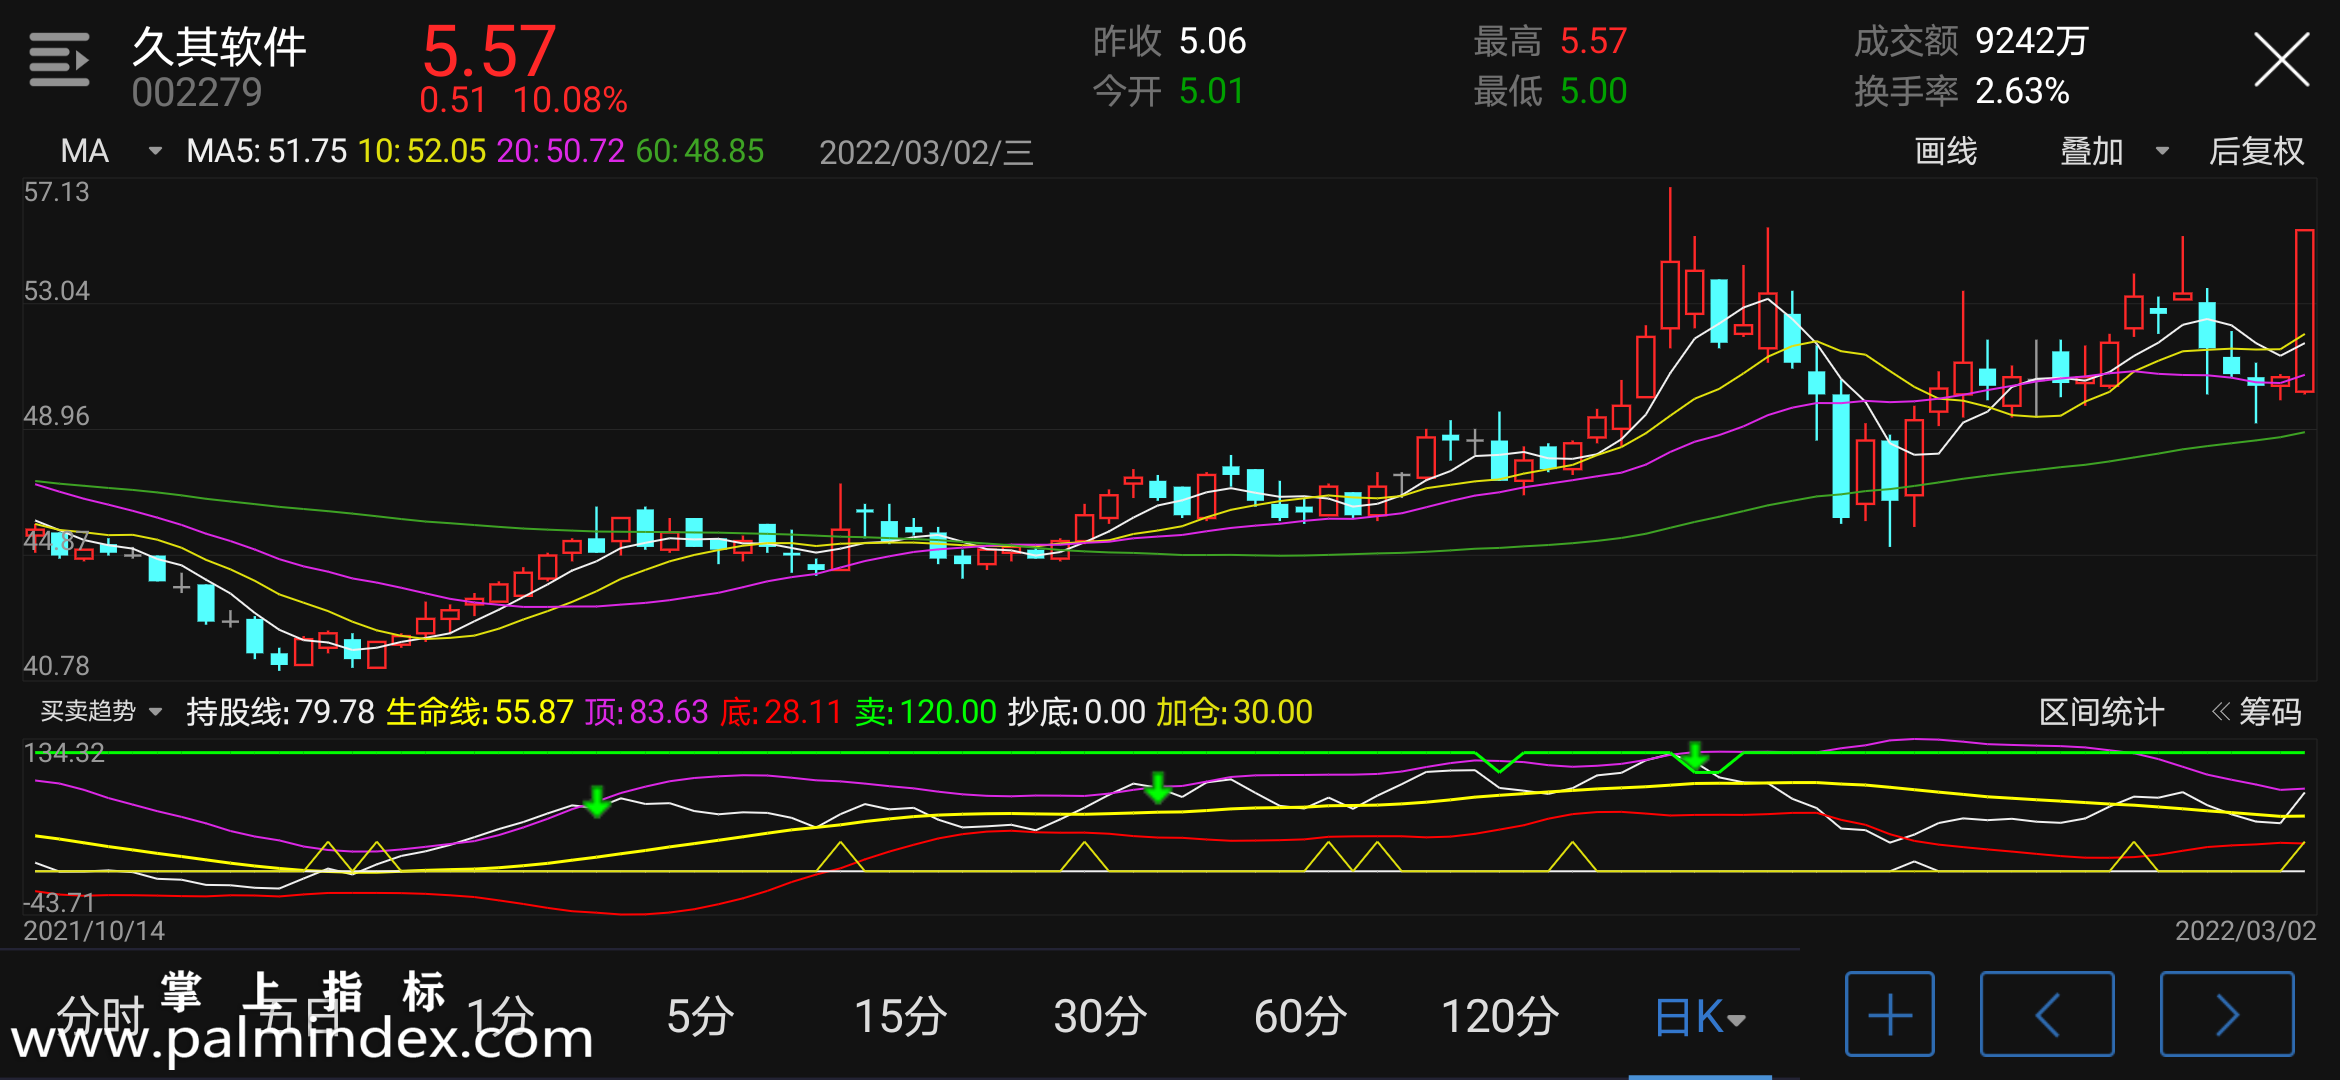This screenshot has width=2340, height=1080.
Task: Click the 抄底: 0.00 readout
Action: pyautogui.click(x=1077, y=712)
